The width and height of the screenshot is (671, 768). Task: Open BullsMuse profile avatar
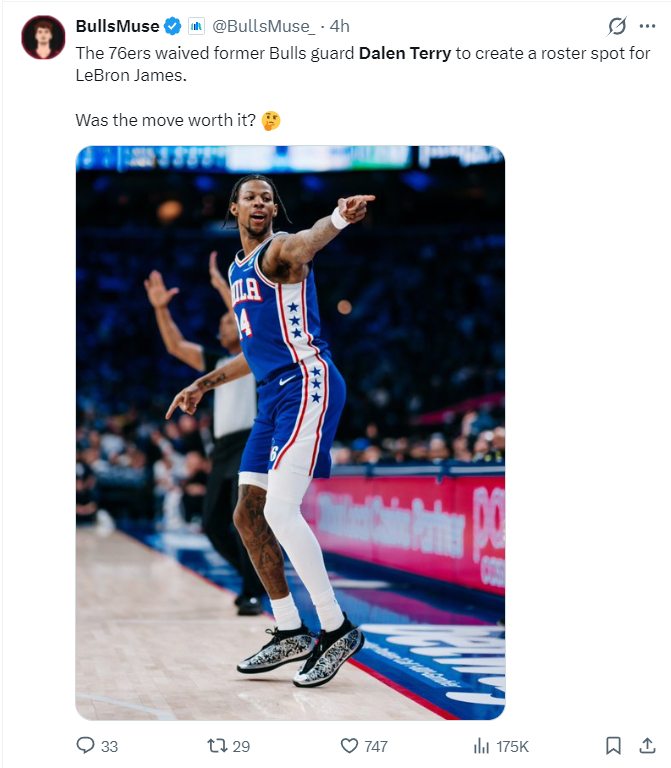[x=44, y=37]
